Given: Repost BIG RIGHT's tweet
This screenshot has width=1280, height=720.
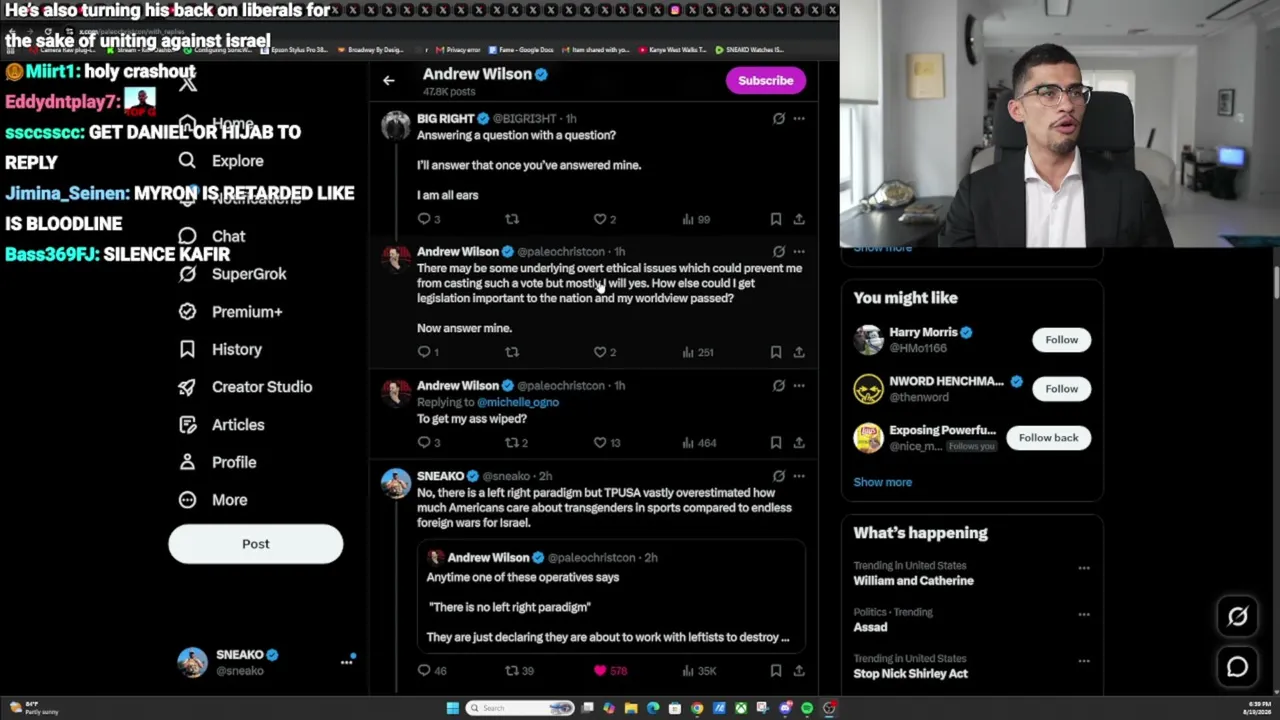Looking at the screenshot, I should pos(511,219).
